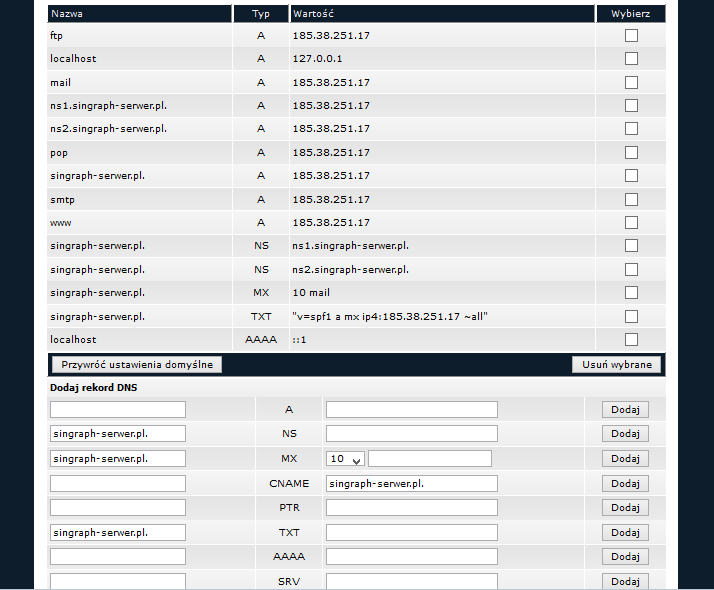Viewport: 714px width, 590px height.
Task: Select the MX 10 mail record checkbox
Action: pyautogui.click(x=631, y=292)
